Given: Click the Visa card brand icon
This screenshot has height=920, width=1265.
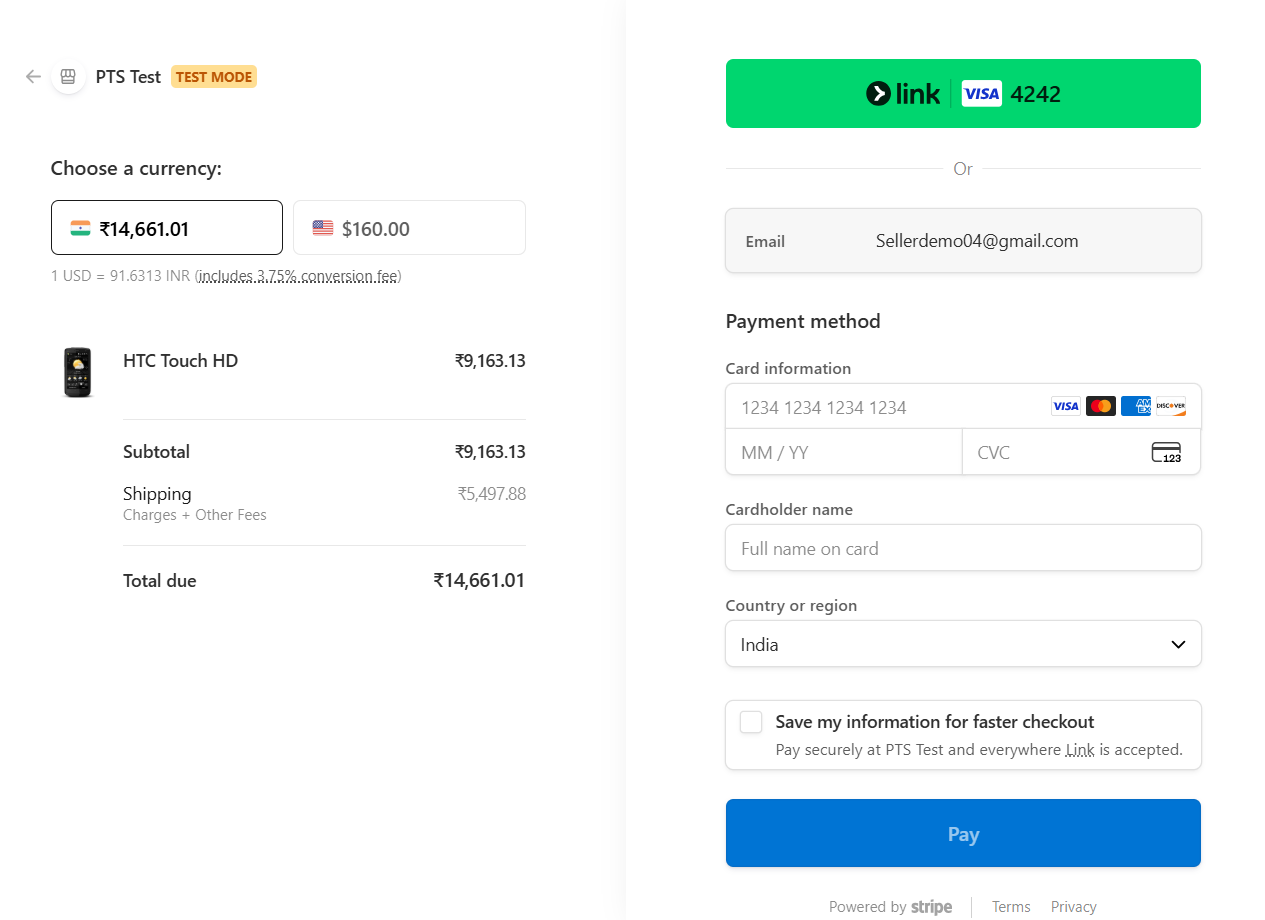Looking at the screenshot, I should [x=1066, y=406].
